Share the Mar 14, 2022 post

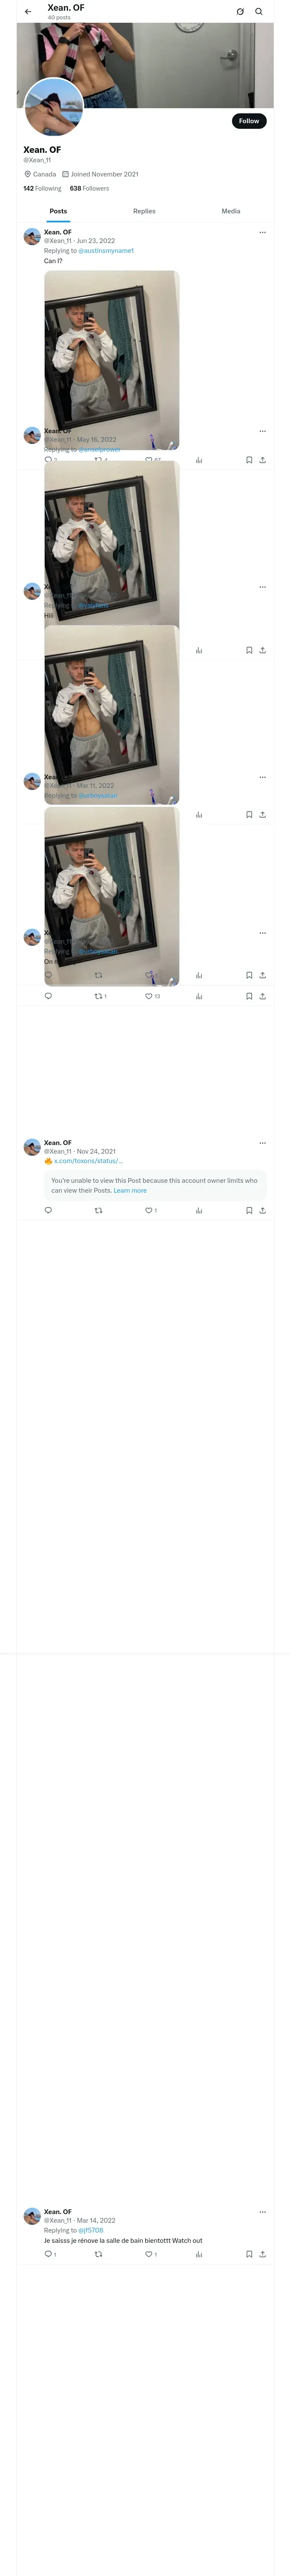(262, 2254)
